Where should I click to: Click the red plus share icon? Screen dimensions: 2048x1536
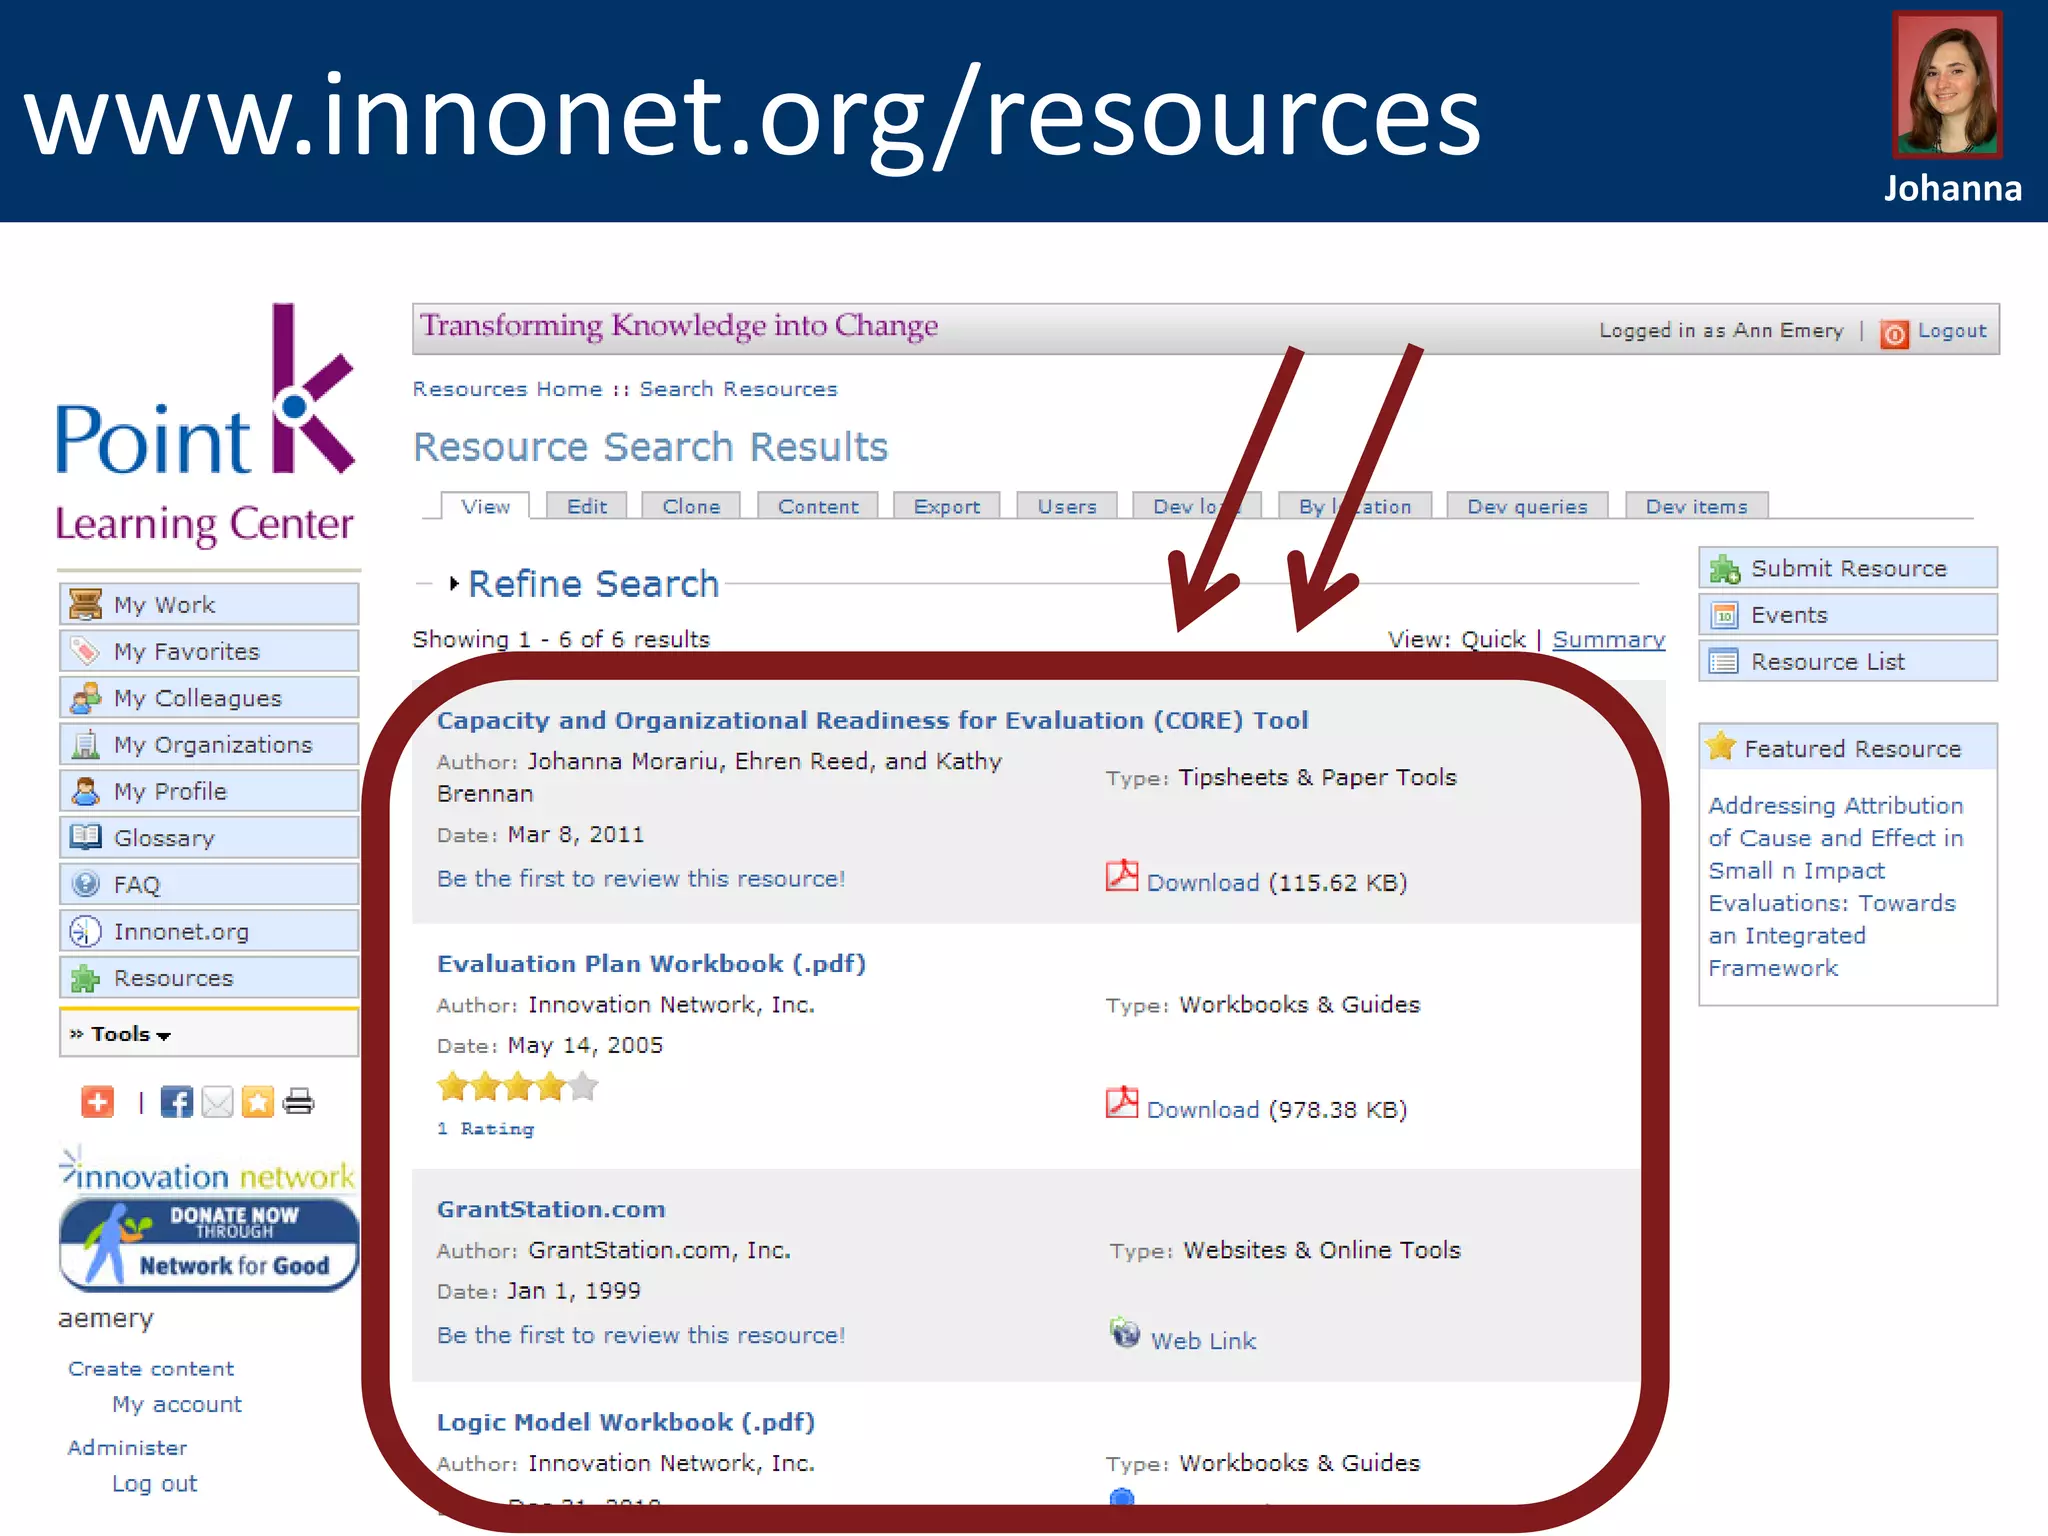coord(97,1102)
